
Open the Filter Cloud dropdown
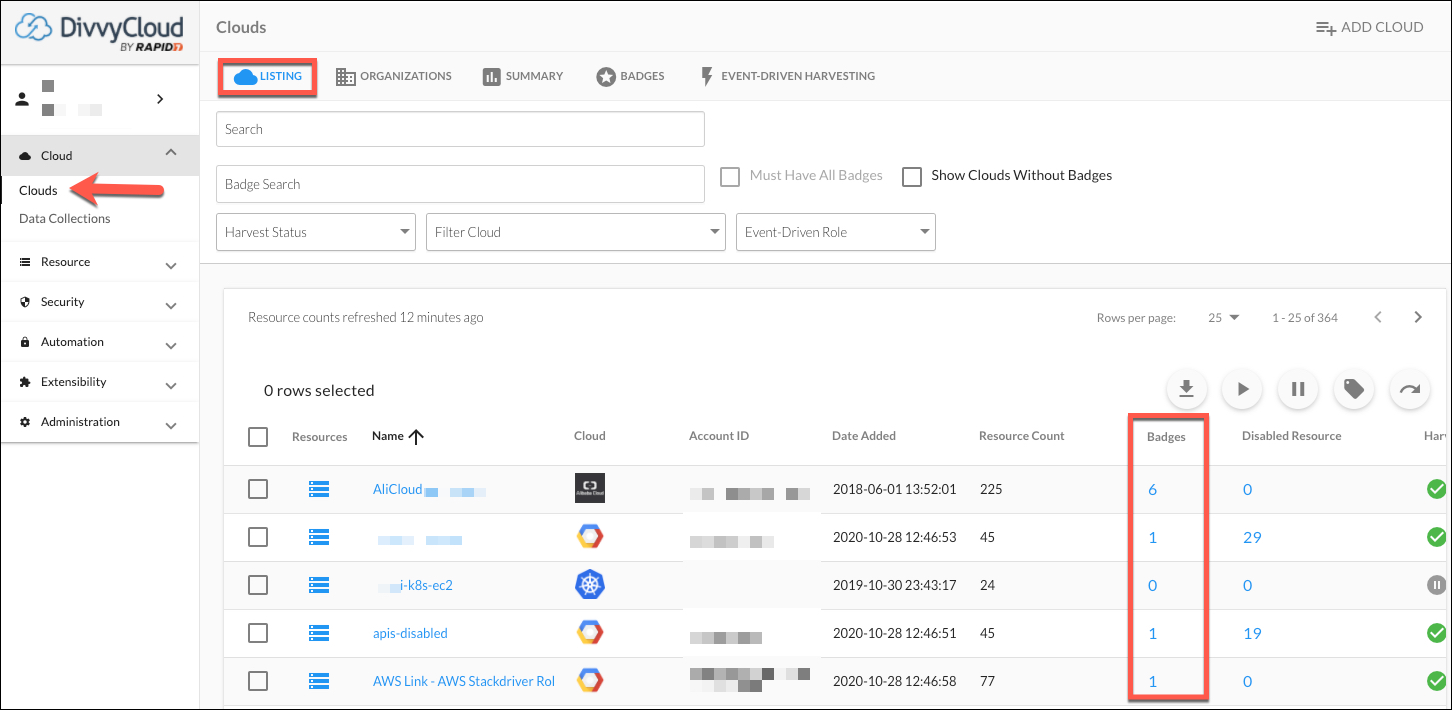tap(576, 232)
